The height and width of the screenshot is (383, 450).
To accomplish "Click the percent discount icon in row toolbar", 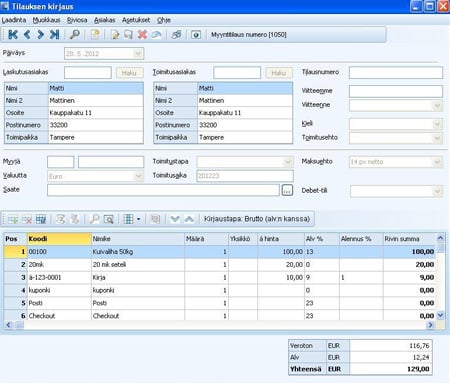I will [75, 219].
